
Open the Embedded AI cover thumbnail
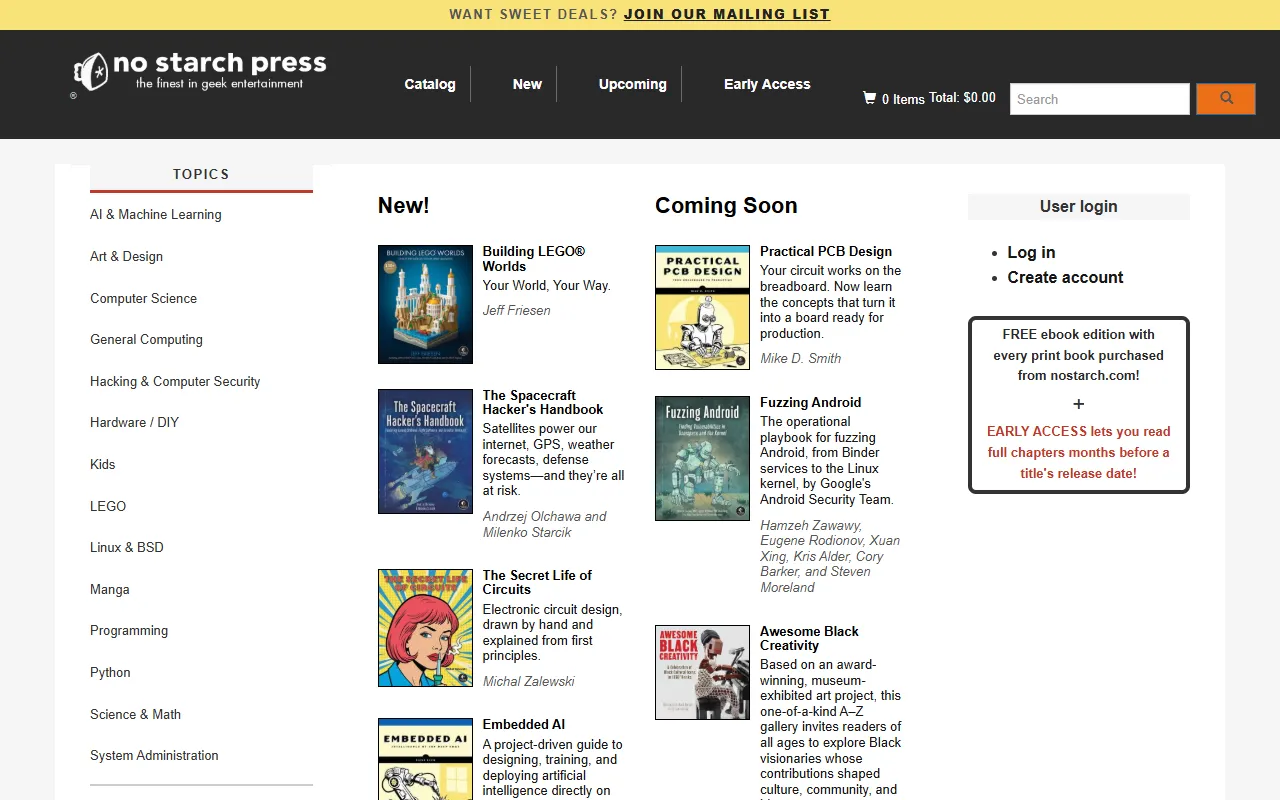pyautogui.click(x=425, y=759)
